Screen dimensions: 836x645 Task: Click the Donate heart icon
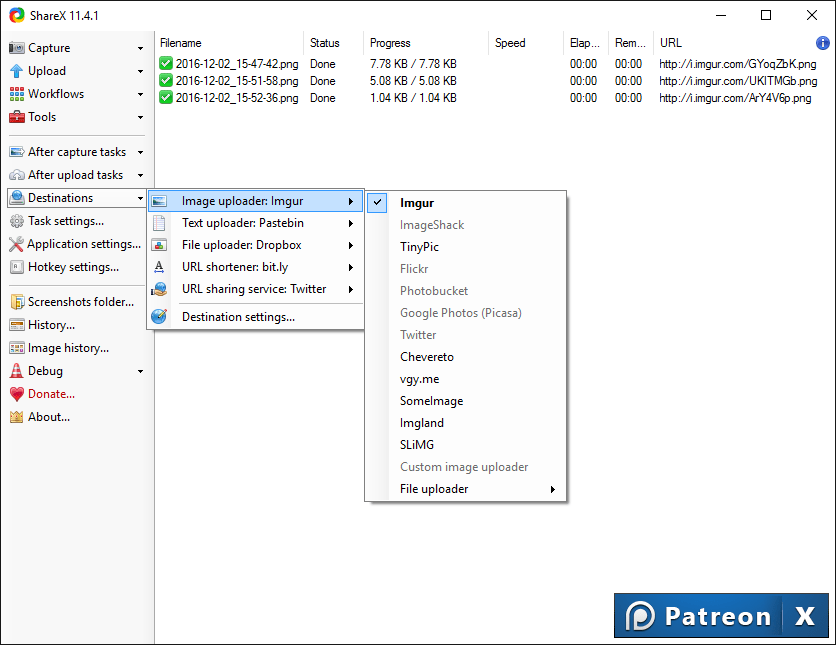[x=17, y=393]
